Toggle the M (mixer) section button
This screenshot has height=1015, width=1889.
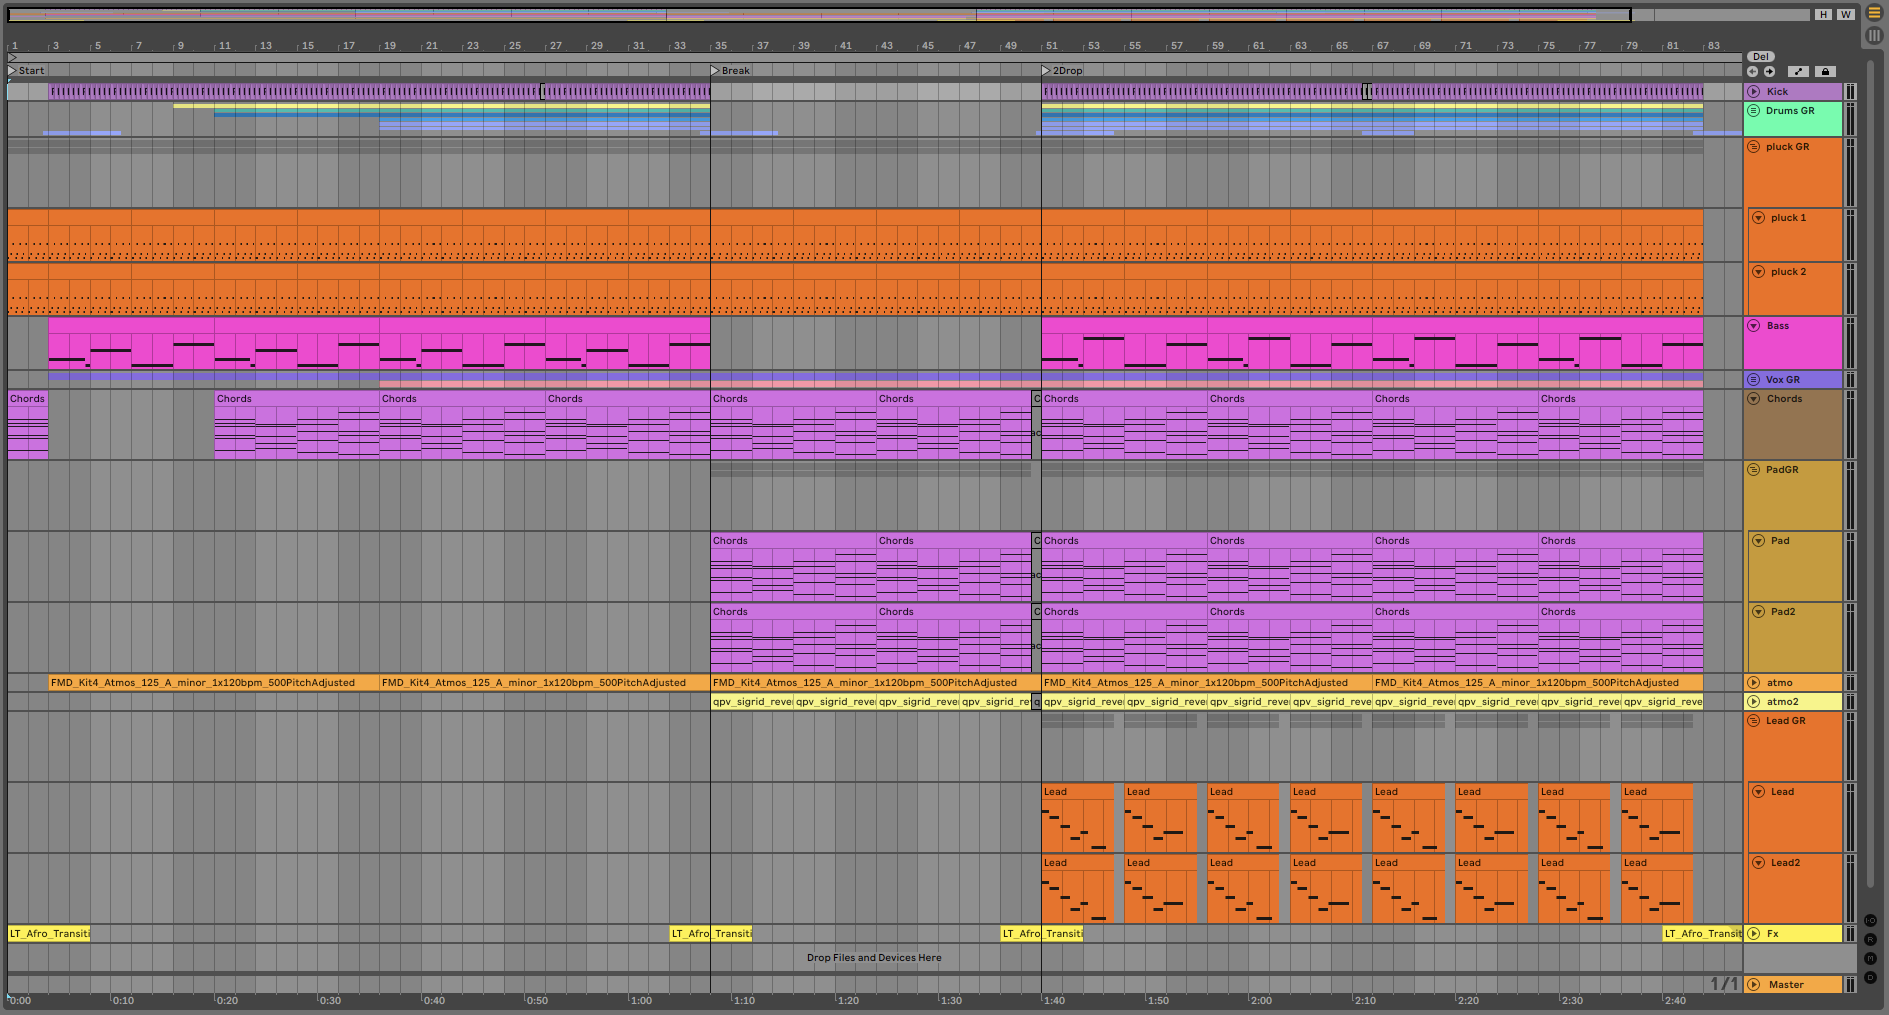[1871, 958]
